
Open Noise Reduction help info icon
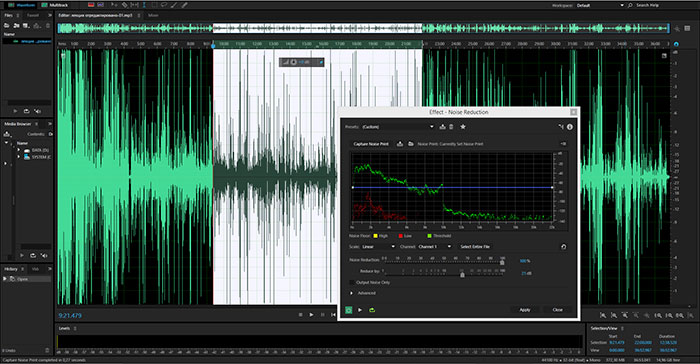click(570, 127)
